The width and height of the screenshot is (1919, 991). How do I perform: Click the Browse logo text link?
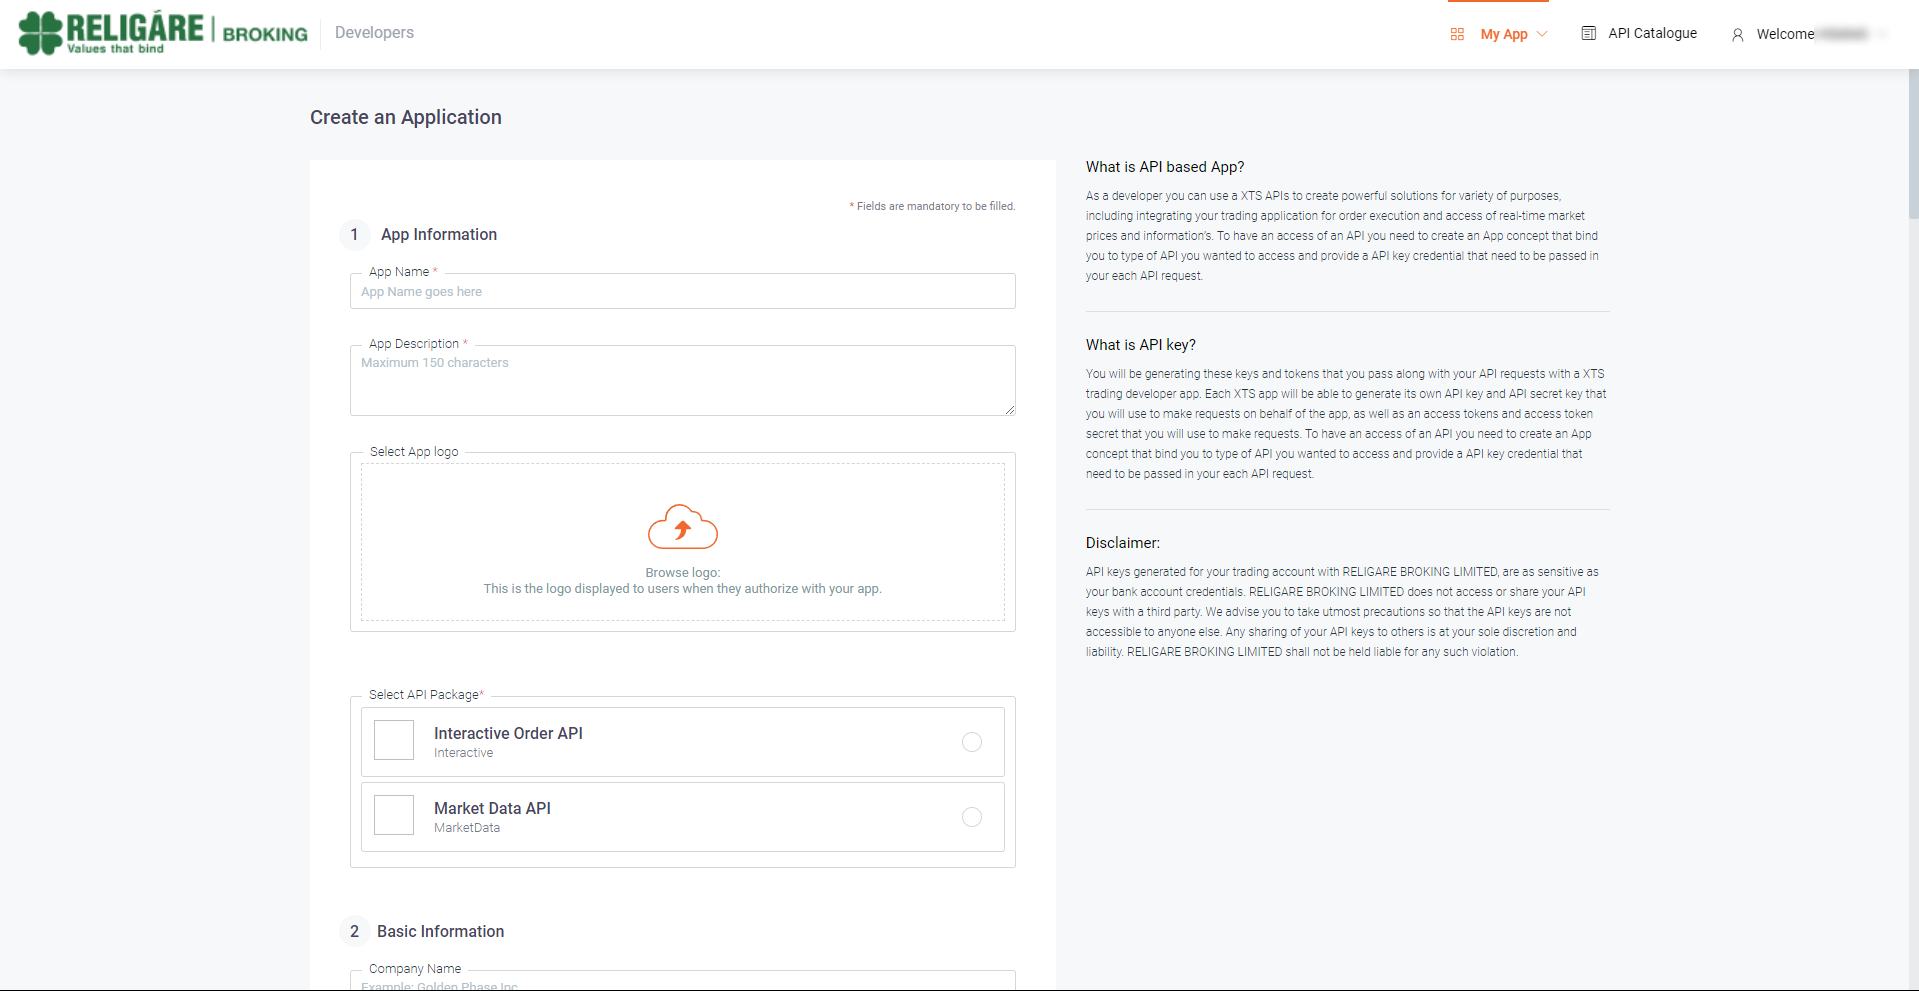(683, 573)
